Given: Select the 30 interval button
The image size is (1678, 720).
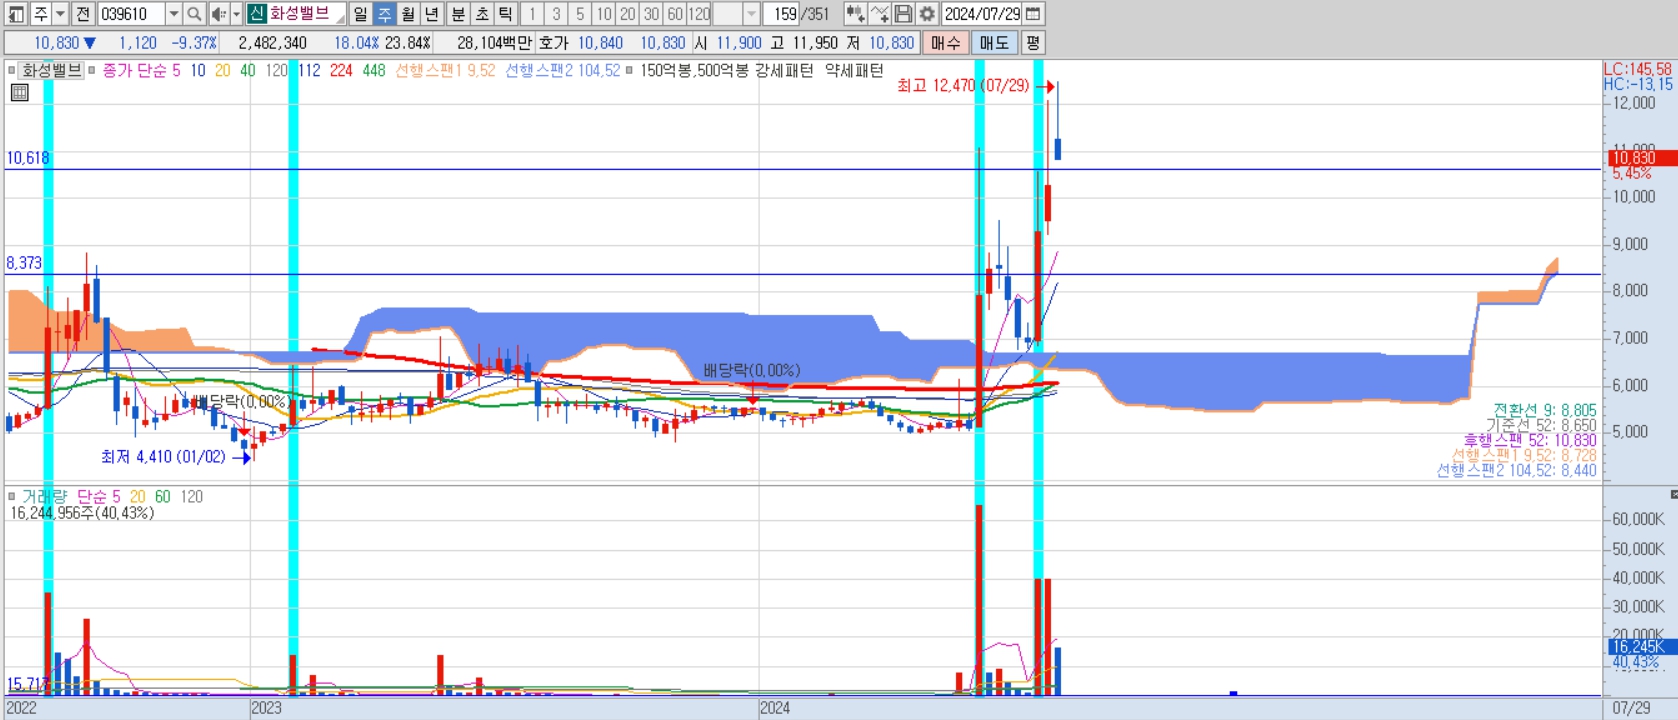Looking at the screenshot, I should 651,14.
